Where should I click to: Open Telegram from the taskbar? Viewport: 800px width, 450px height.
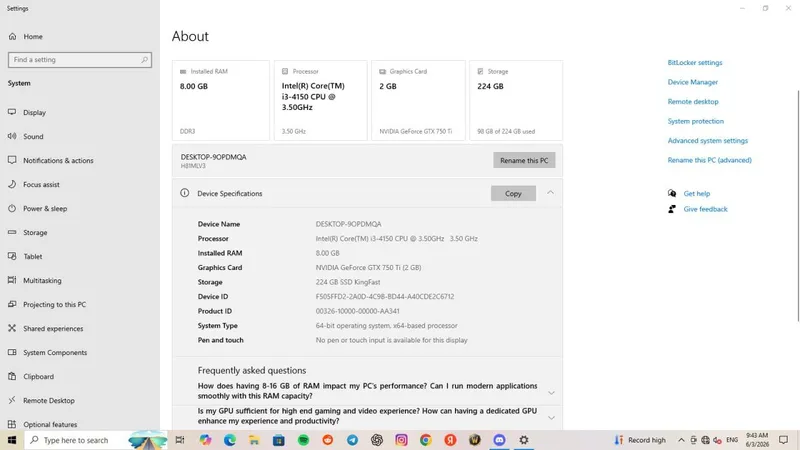pyautogui.click(x=352, y=440)
